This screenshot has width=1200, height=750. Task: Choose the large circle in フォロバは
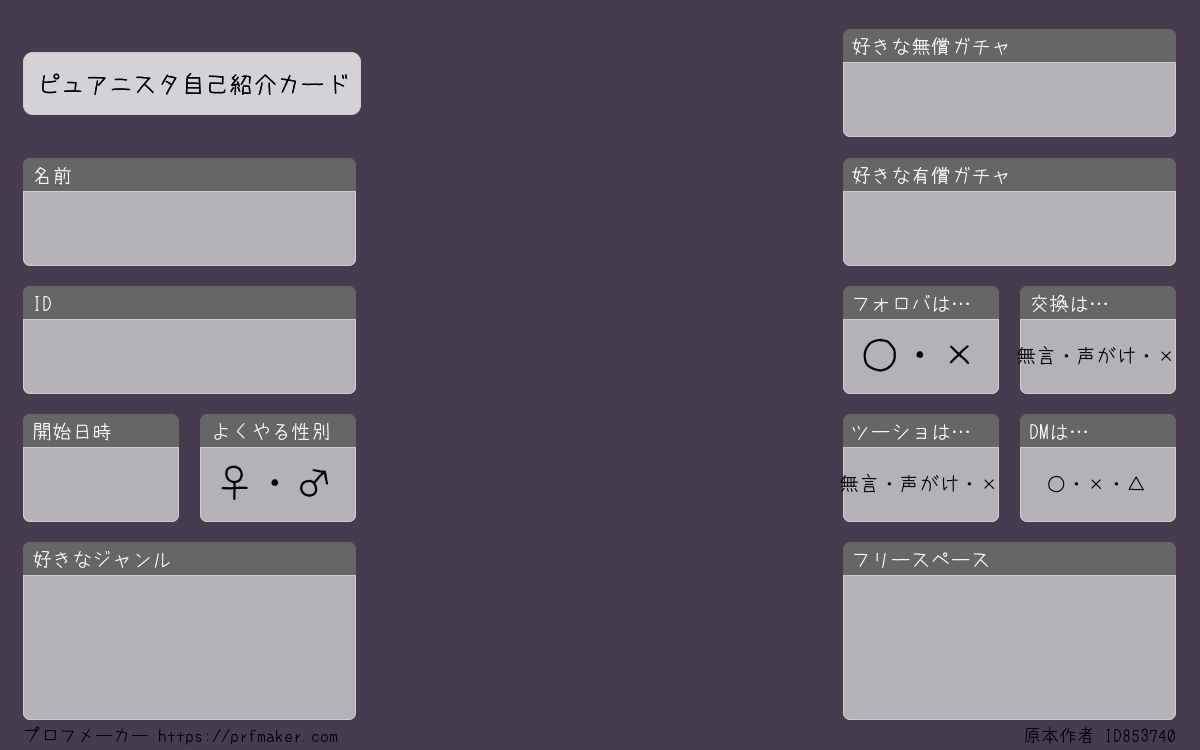(x=879, y=355)
